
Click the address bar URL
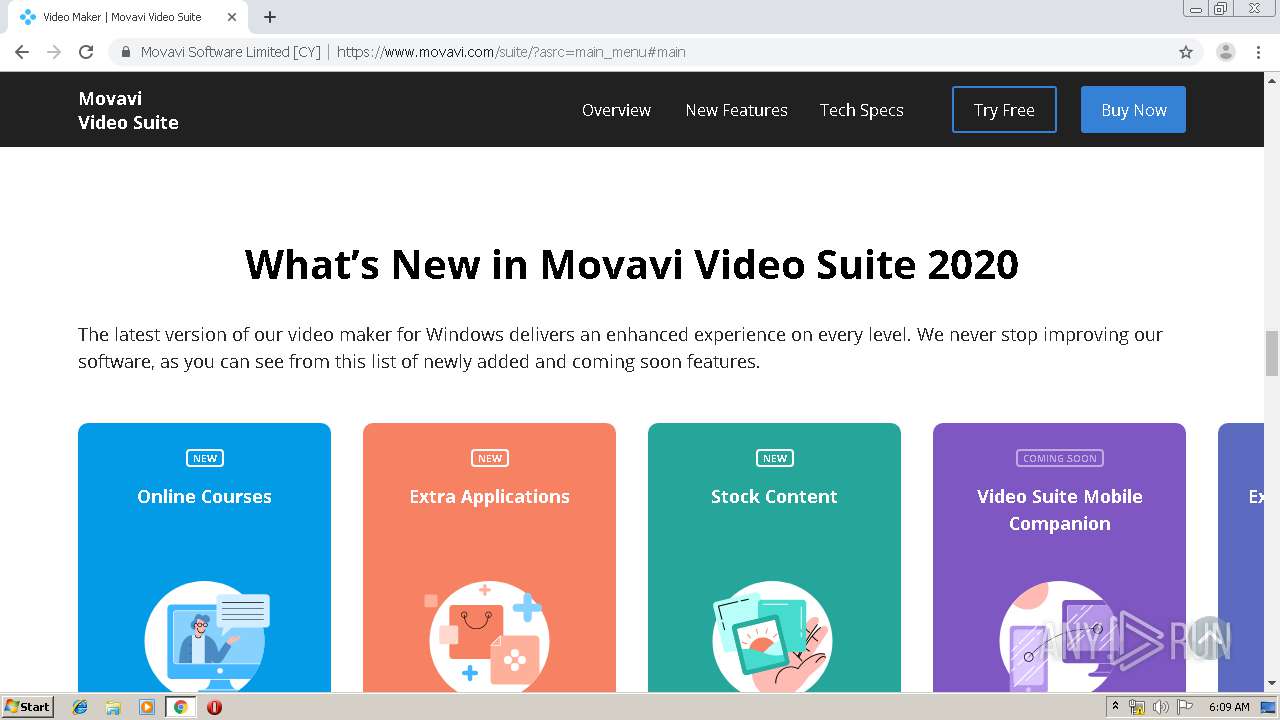[x=511, y=52]
